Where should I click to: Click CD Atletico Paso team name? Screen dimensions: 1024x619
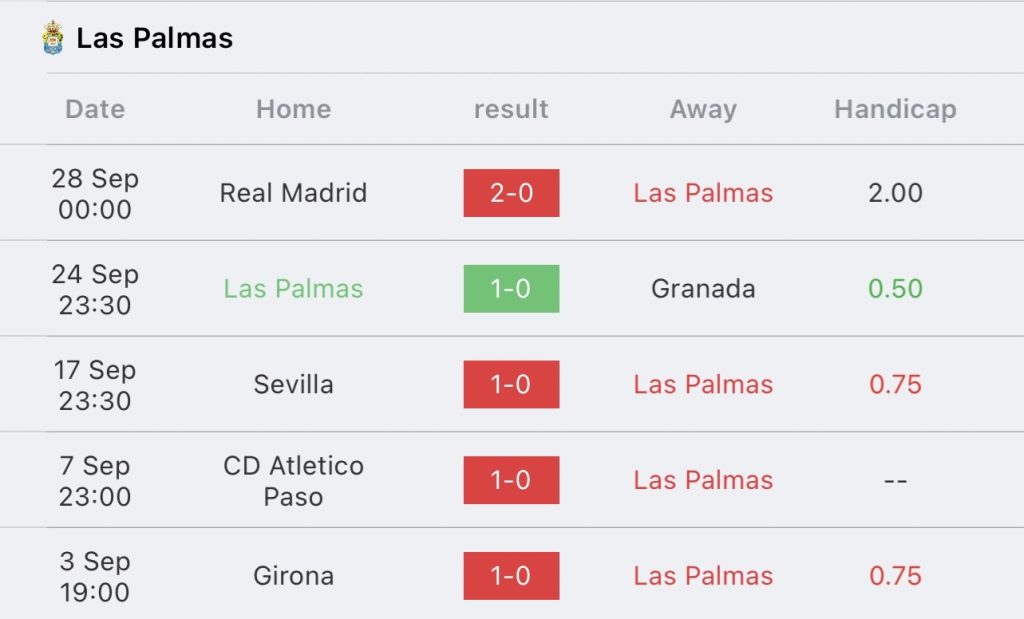[x=293, y=481]
